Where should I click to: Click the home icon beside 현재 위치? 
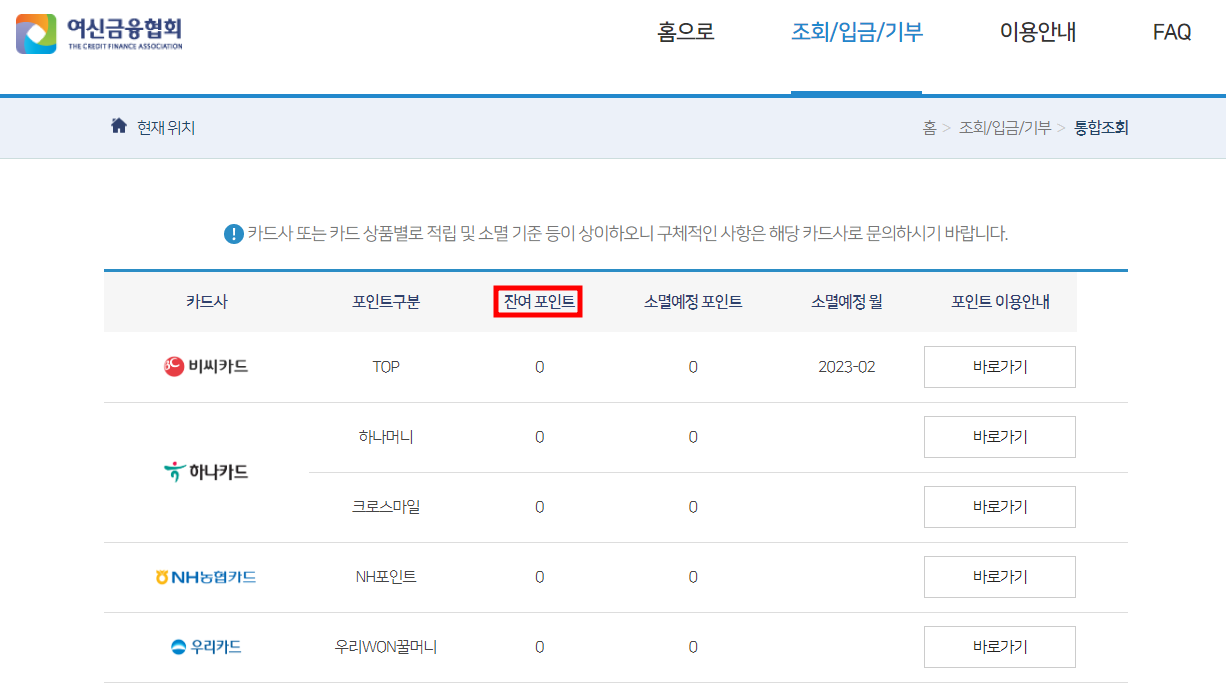coord(119,126)
